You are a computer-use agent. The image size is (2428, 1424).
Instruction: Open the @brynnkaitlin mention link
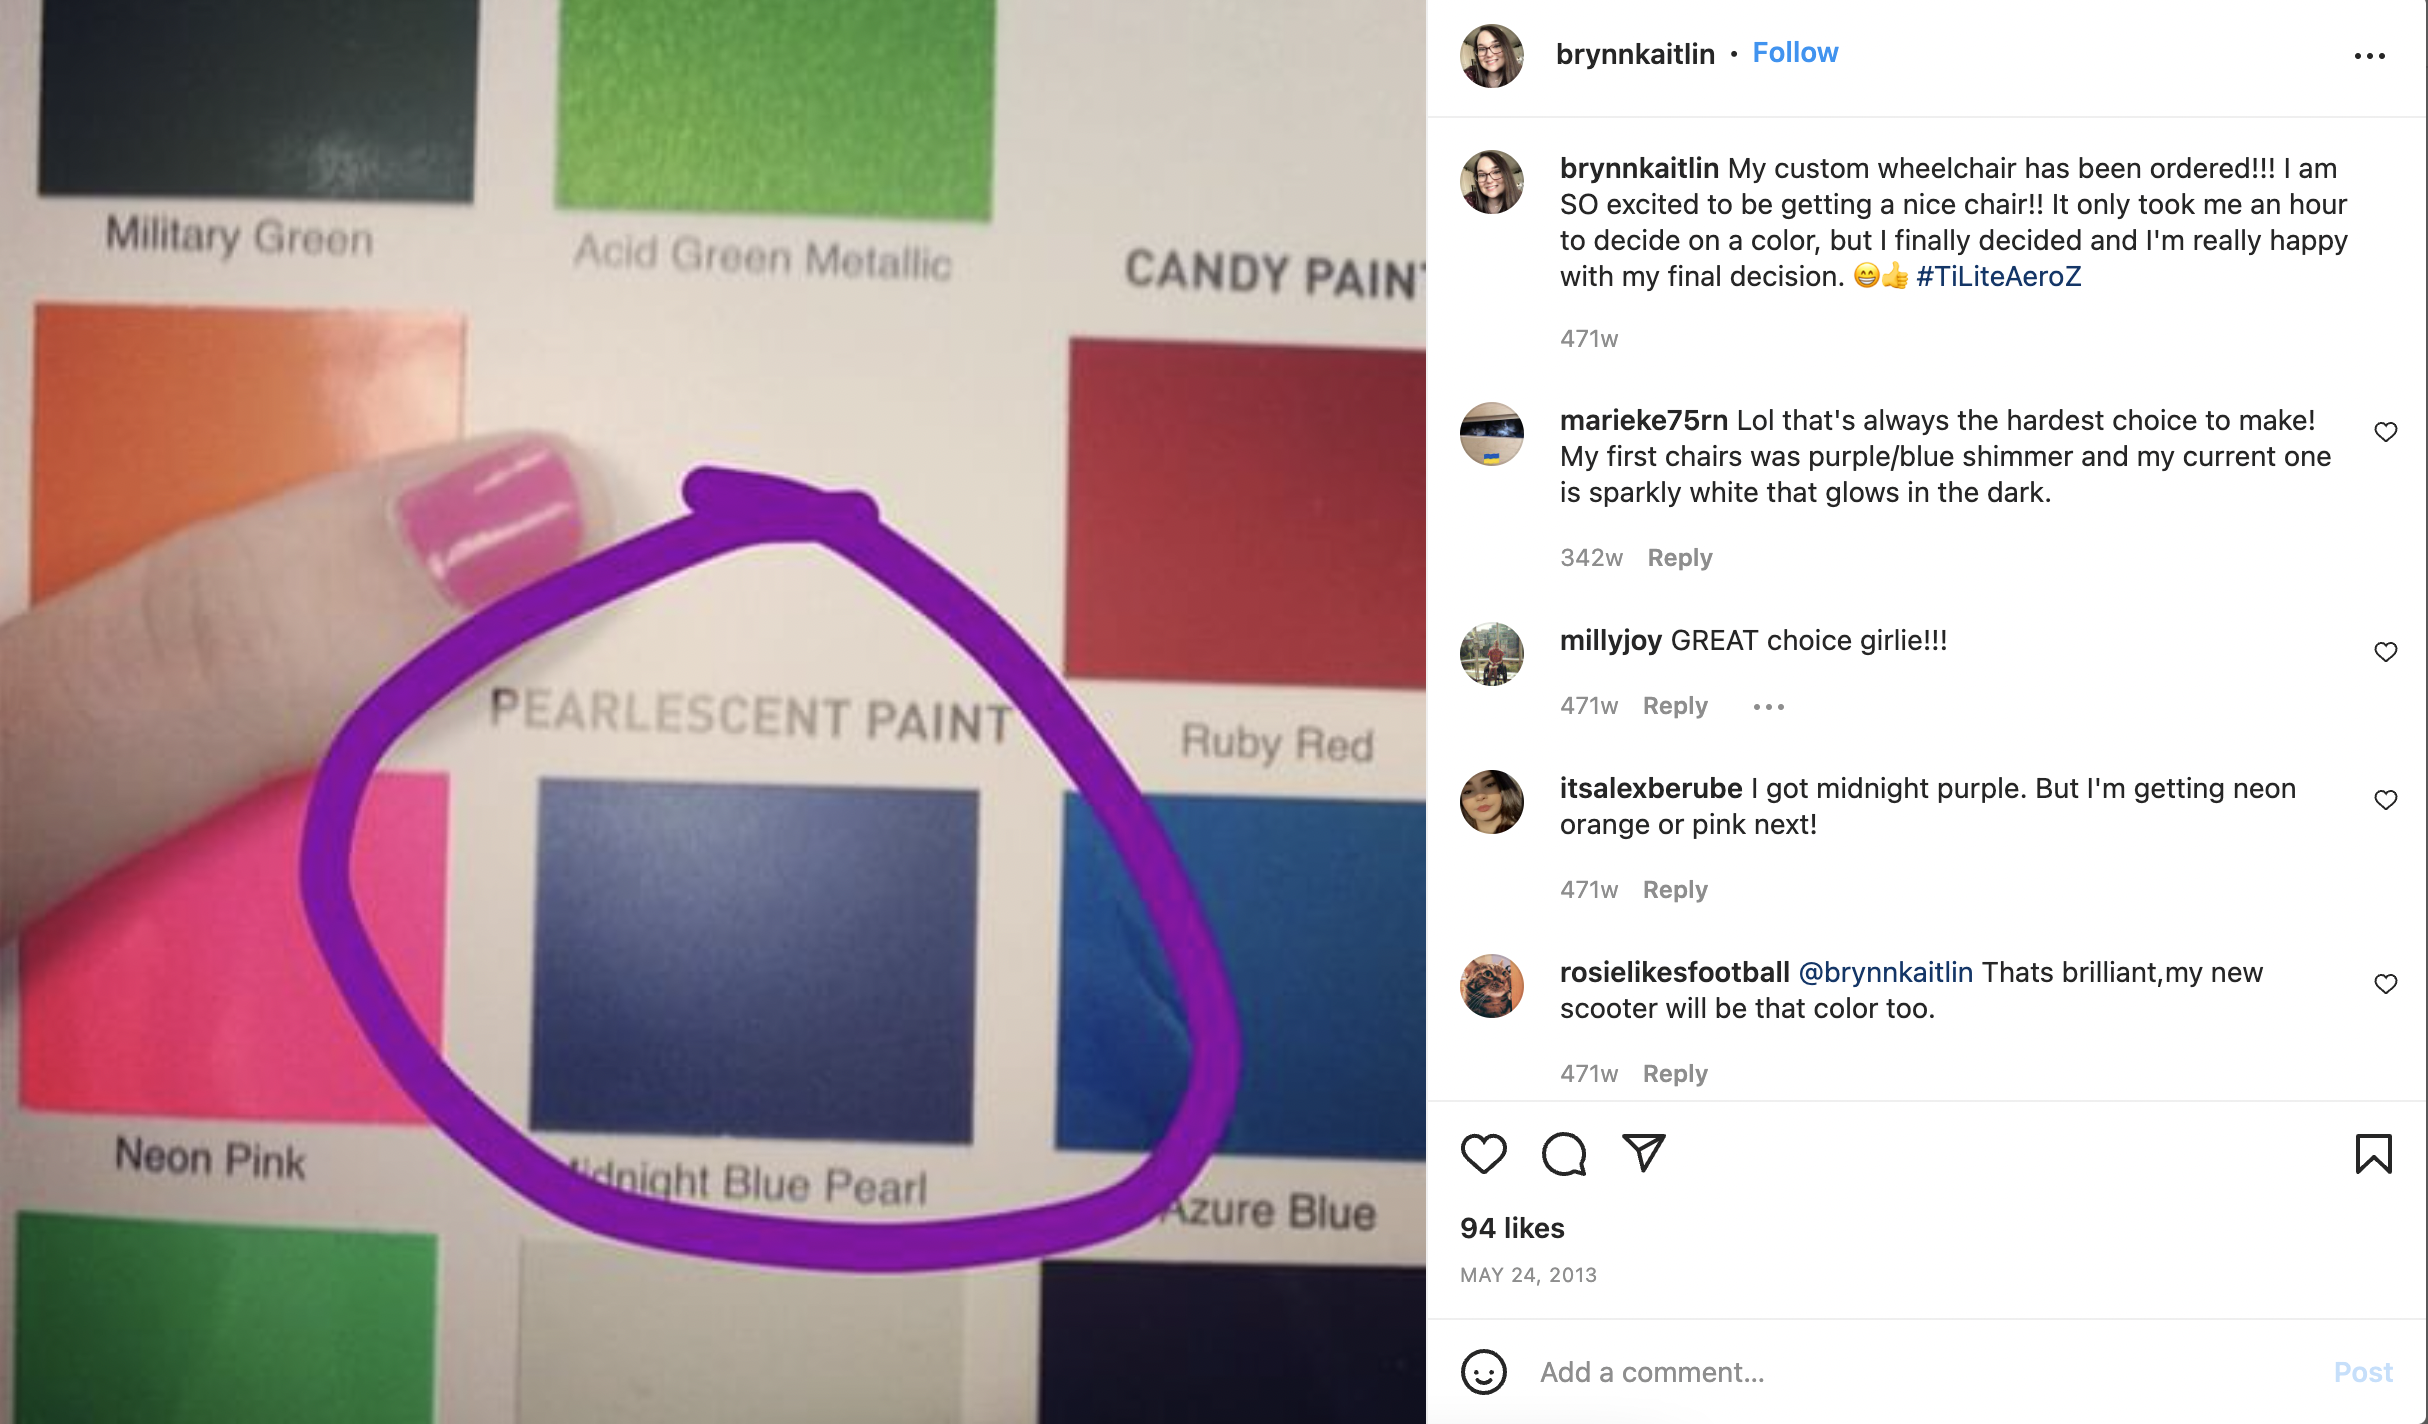pyautogui.click(x=1885, y=972)
